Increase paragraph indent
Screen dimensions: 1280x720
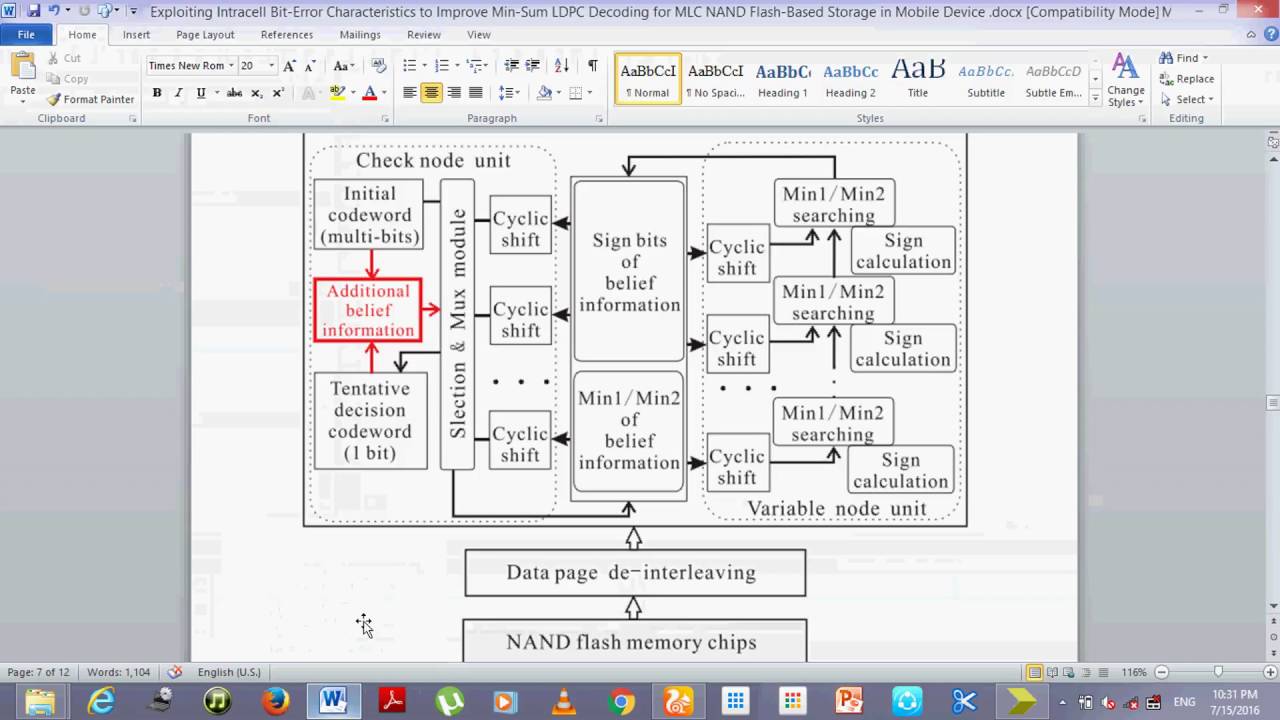533,66
